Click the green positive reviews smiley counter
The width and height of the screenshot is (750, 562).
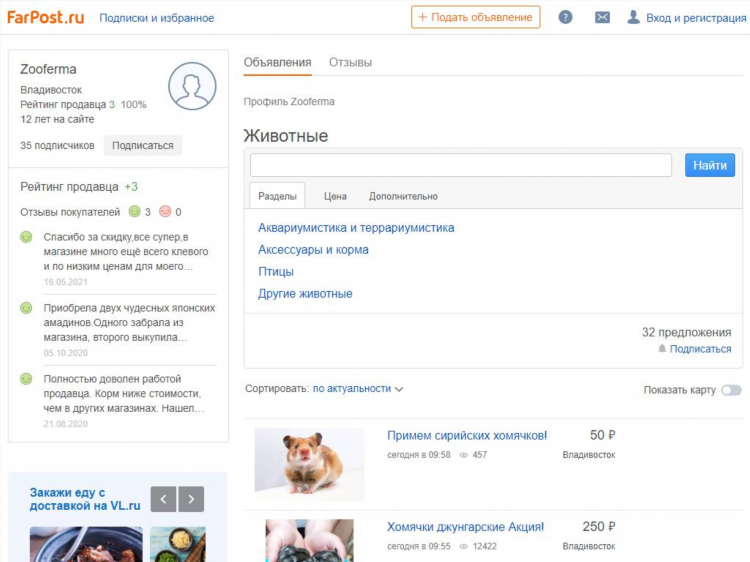point(134,211)
